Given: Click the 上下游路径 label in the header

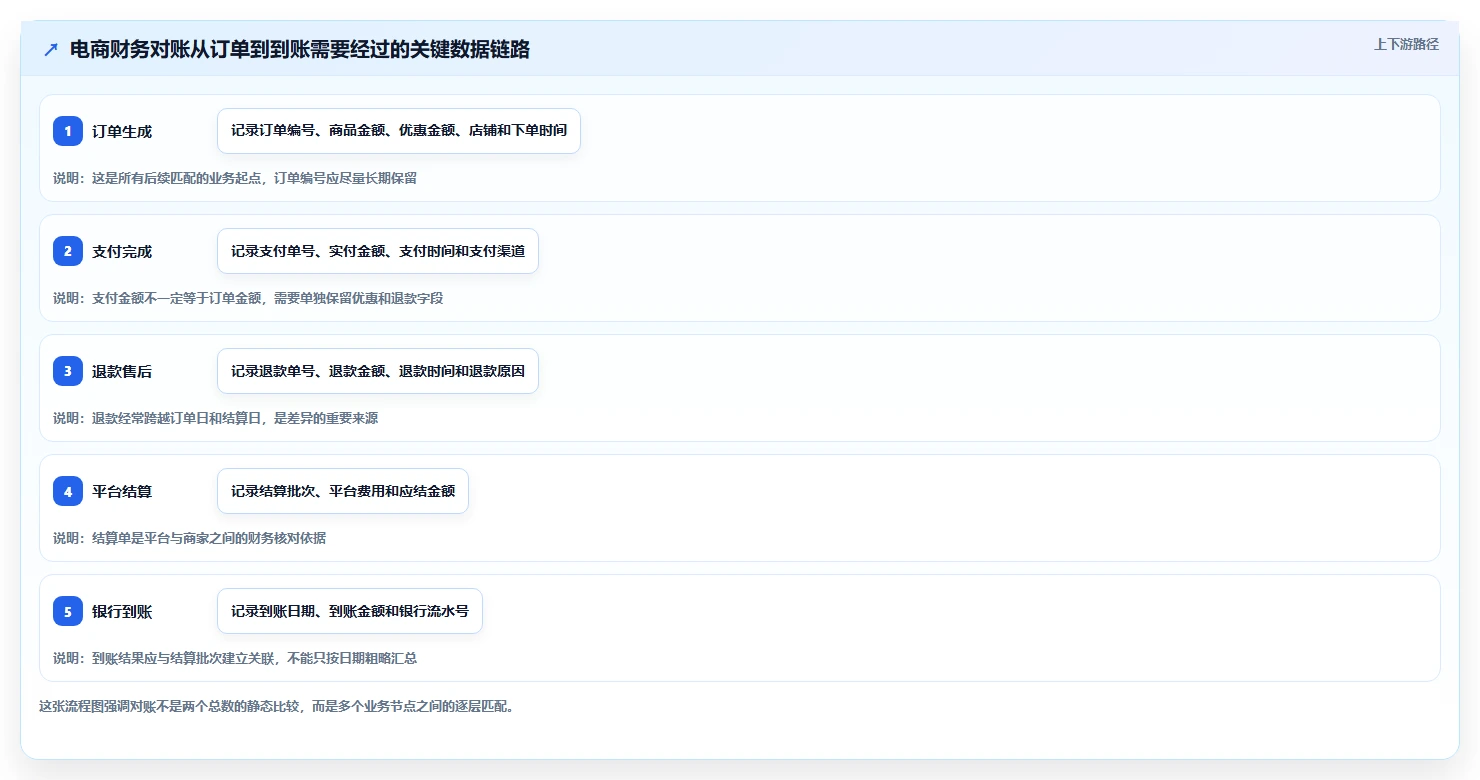Looking at the screenshot, I should [x=1406, y=44].
